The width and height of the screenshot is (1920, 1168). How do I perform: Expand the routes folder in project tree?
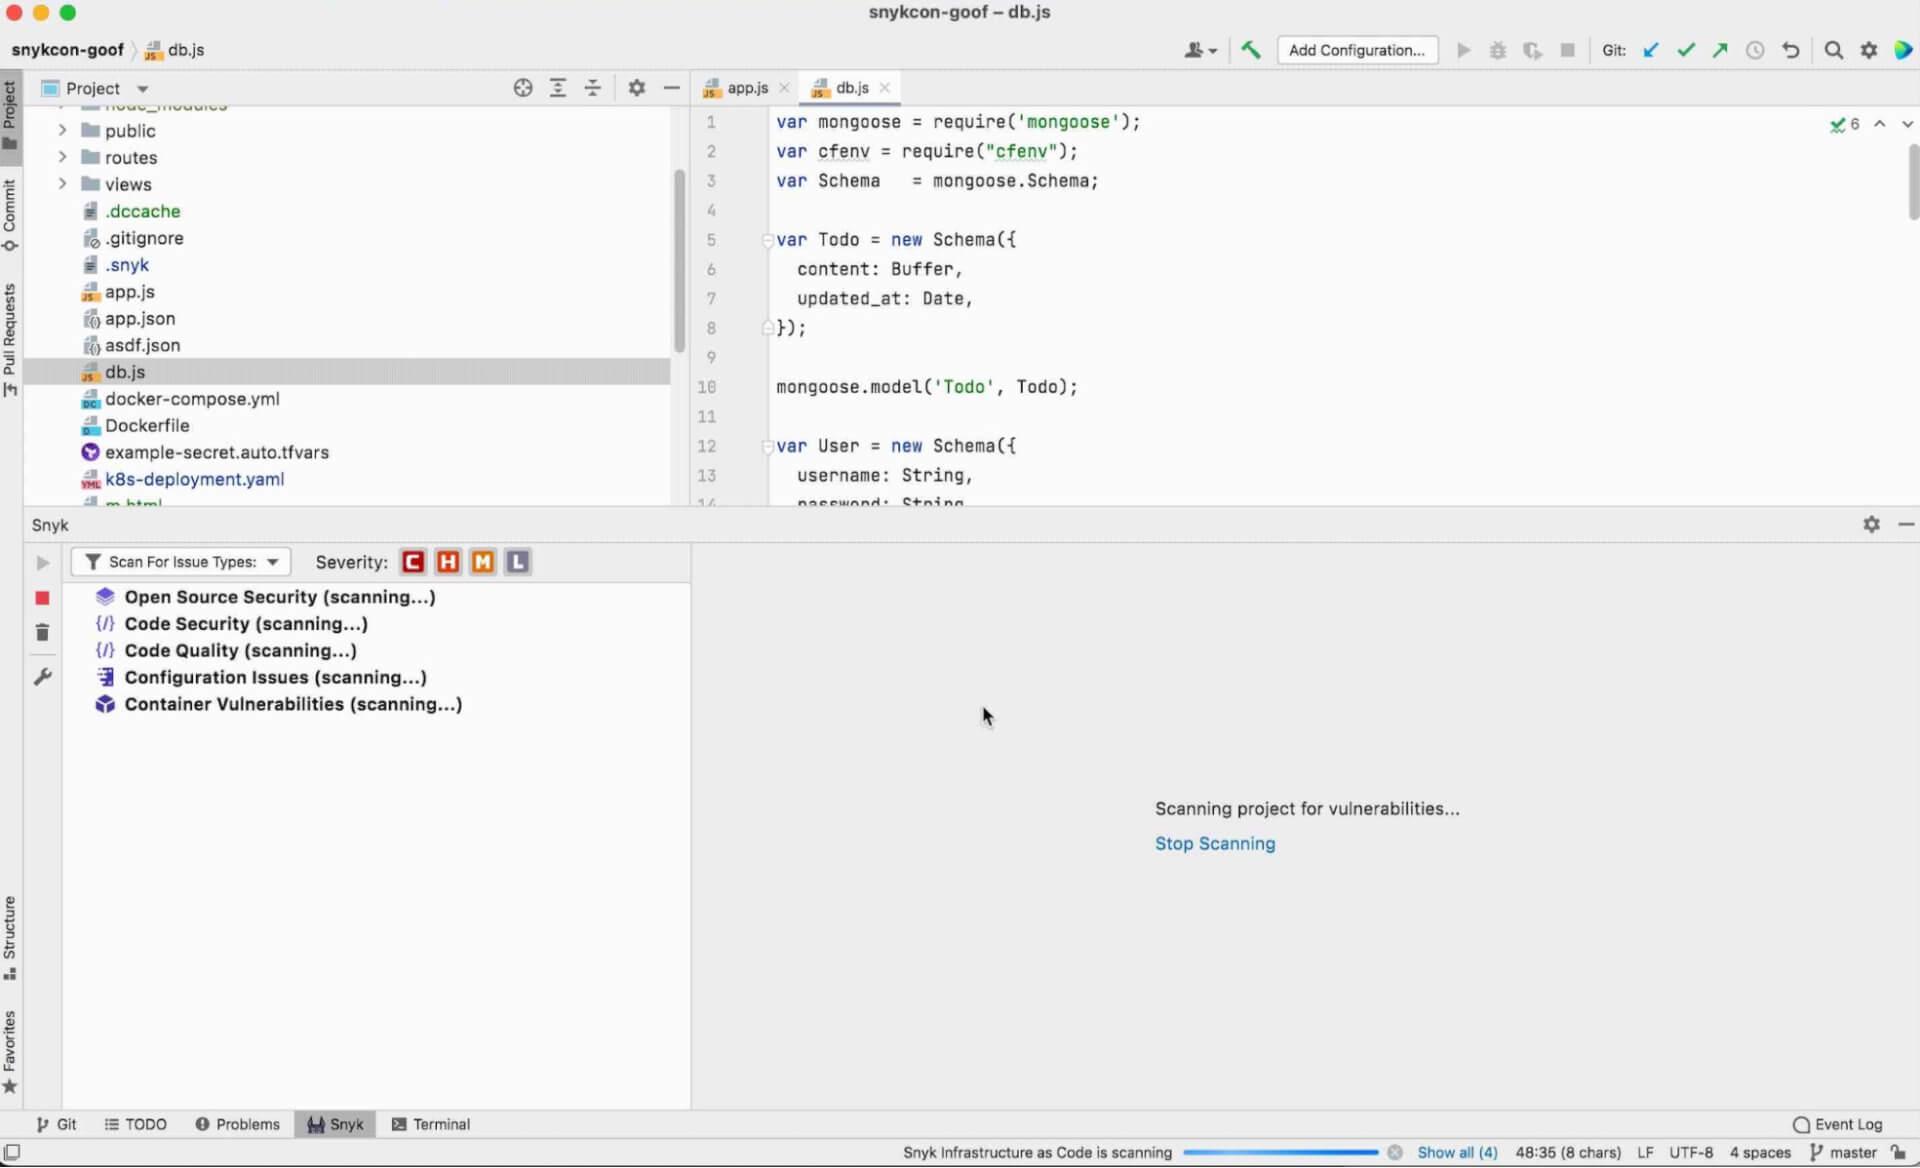point(62,158)
